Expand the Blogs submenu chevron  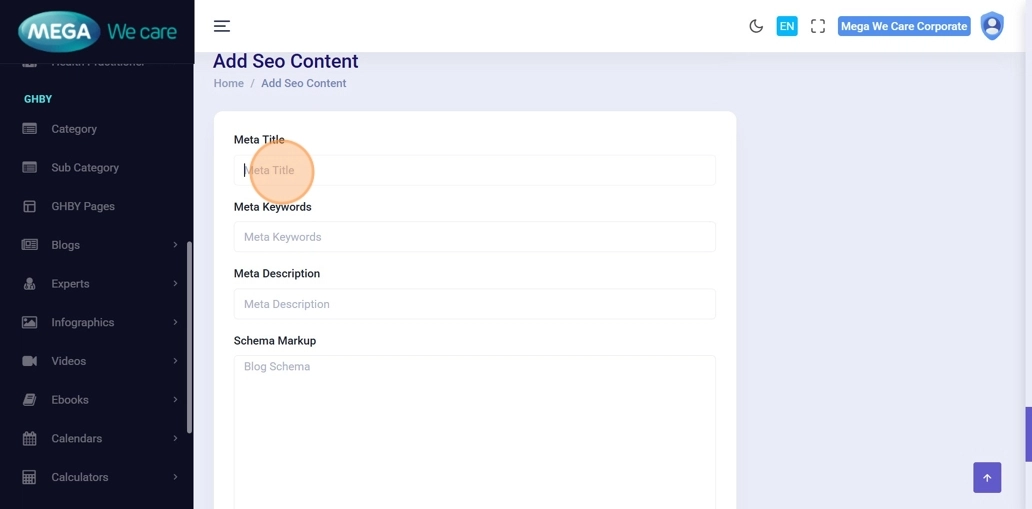click(x=175, y=245)
